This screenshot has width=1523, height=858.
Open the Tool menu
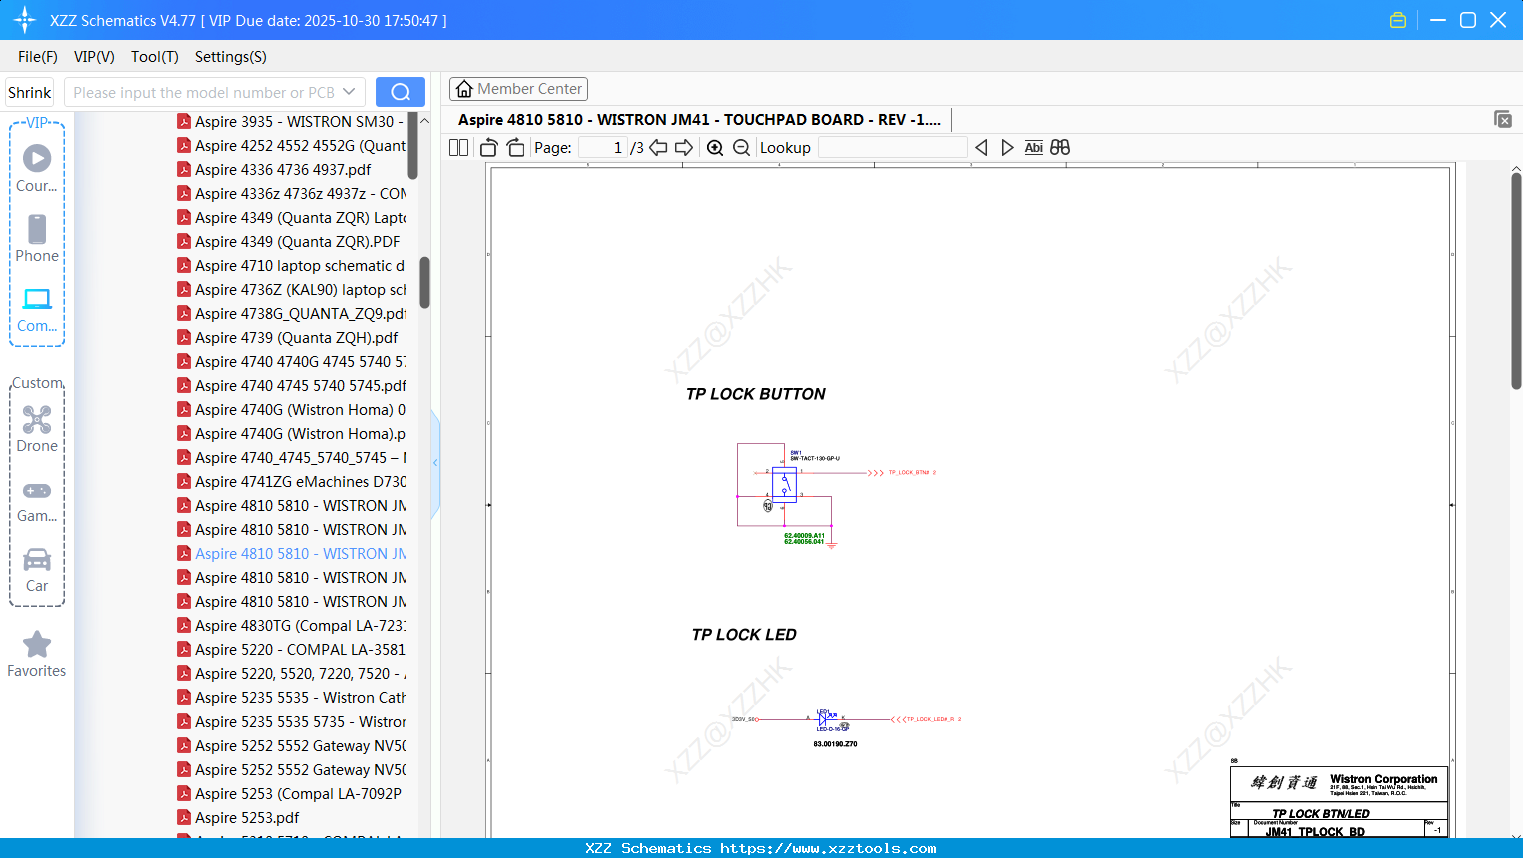(155, 57)
